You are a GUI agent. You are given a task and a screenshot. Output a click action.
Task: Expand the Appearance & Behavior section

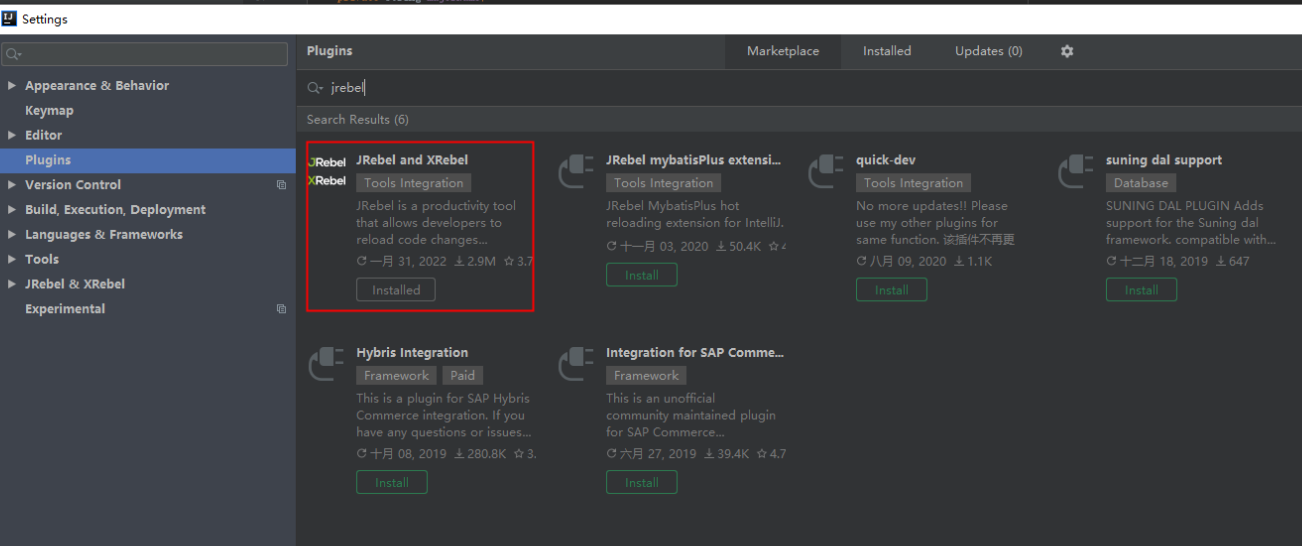[12, 86]
